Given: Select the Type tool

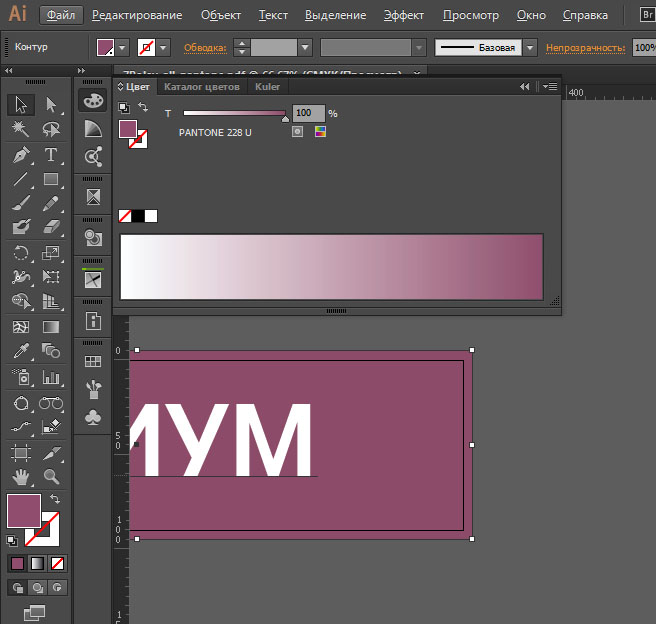Looking at the screenshot, I should click(51, 155).
